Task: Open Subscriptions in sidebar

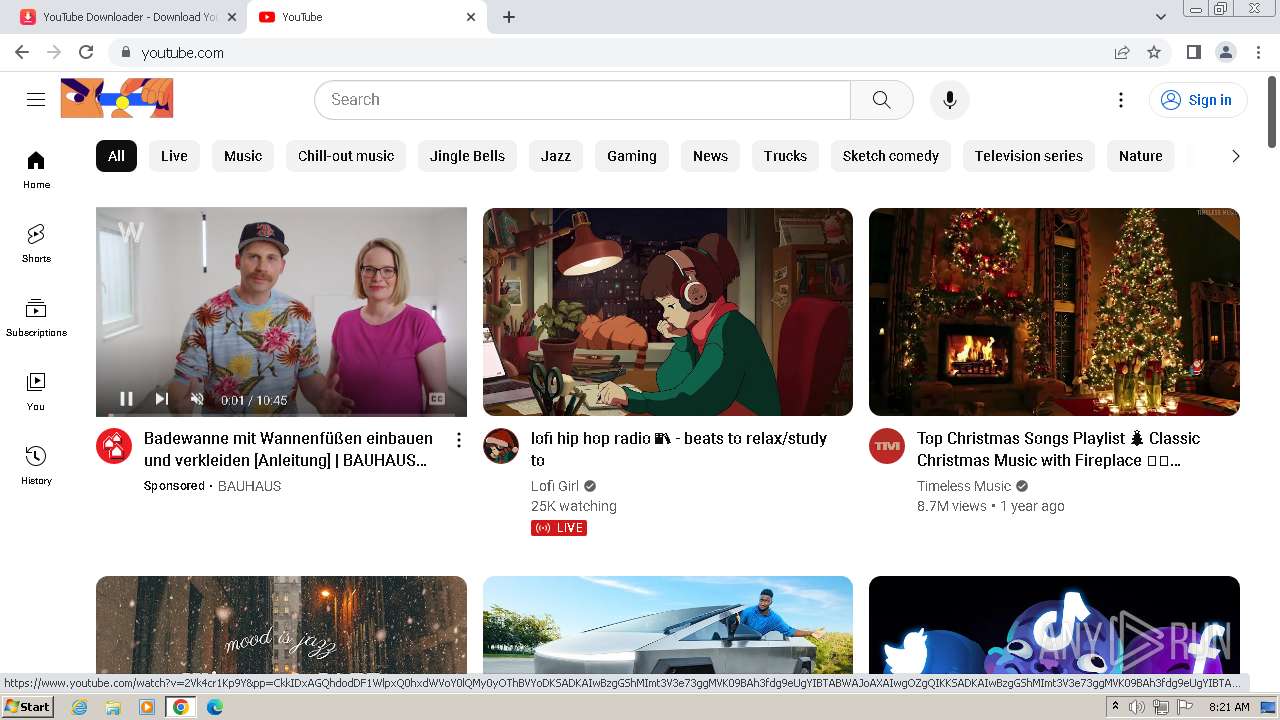Action: pyautogui.click(x=36, y=318)
